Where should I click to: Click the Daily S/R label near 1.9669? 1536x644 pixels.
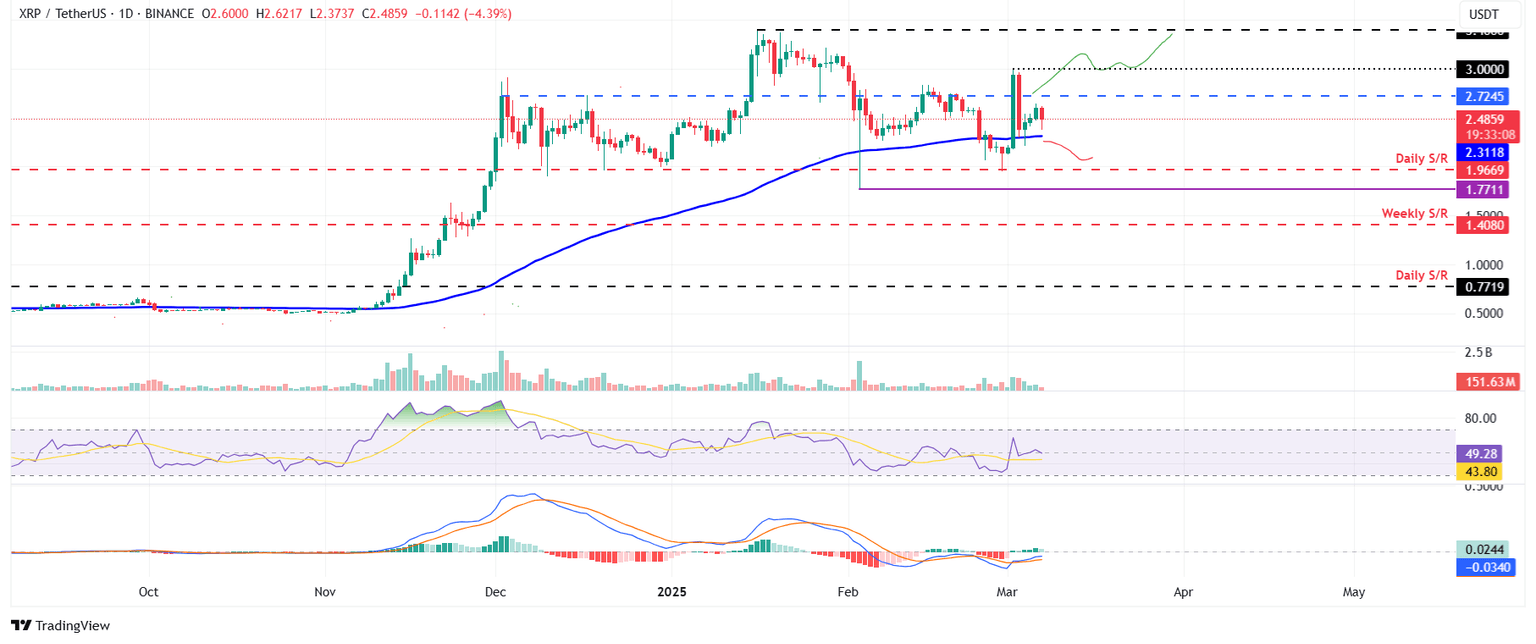[1422, 158]
